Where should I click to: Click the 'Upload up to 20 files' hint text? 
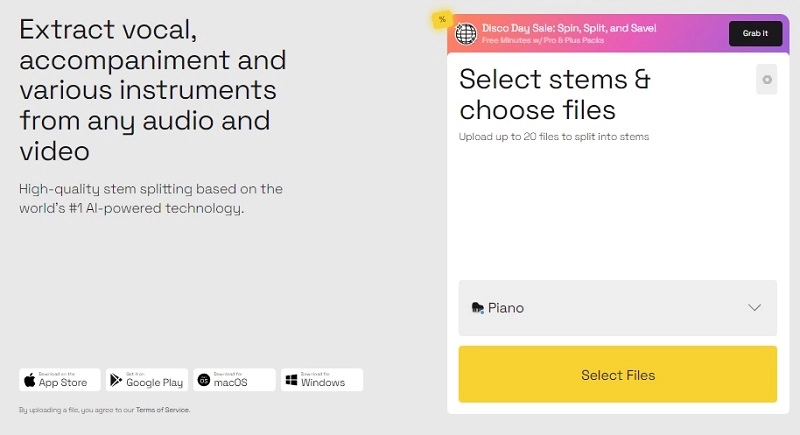554,137
